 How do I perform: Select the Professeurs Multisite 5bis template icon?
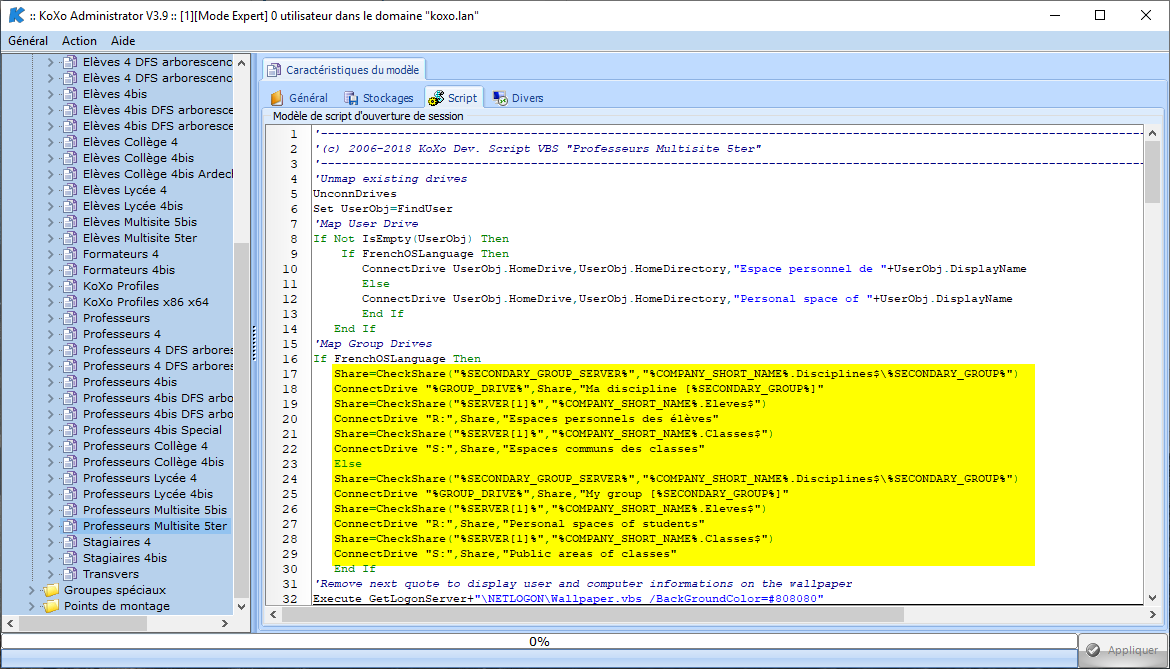(70, 510)
